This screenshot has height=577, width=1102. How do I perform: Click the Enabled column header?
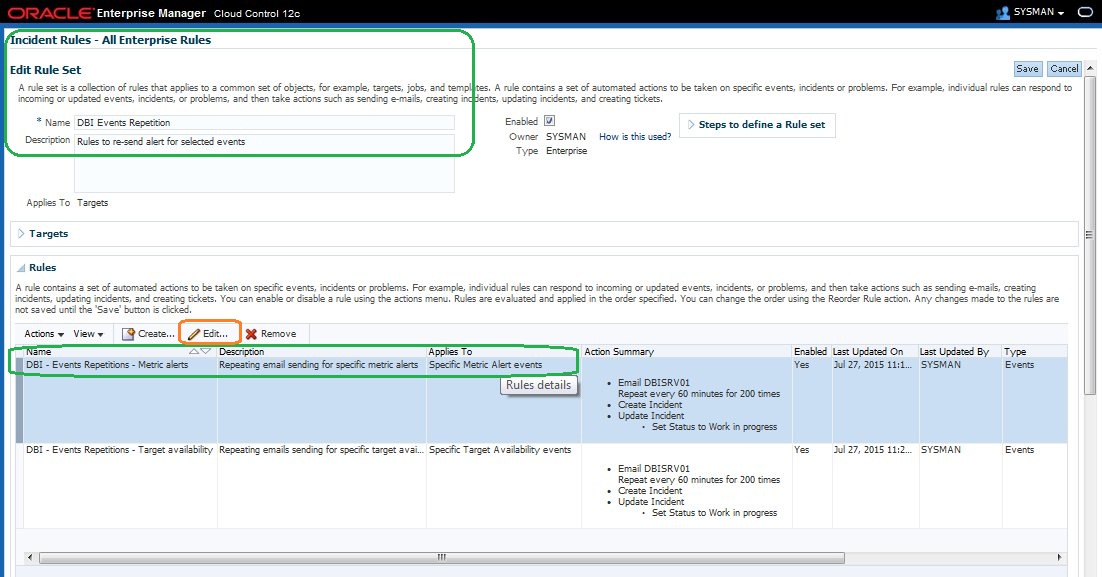tap(810, 351)
